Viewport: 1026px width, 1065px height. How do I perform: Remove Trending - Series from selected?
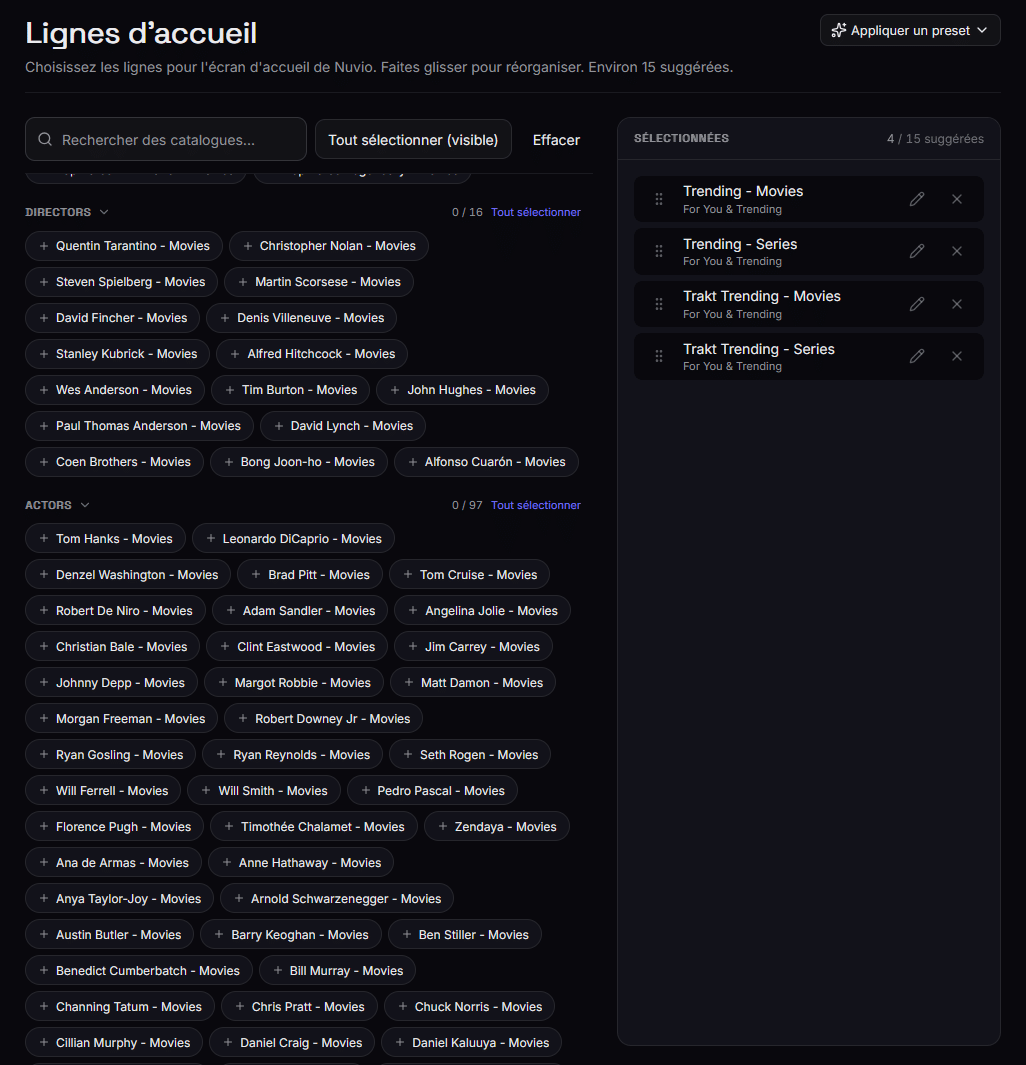point(957,251)
